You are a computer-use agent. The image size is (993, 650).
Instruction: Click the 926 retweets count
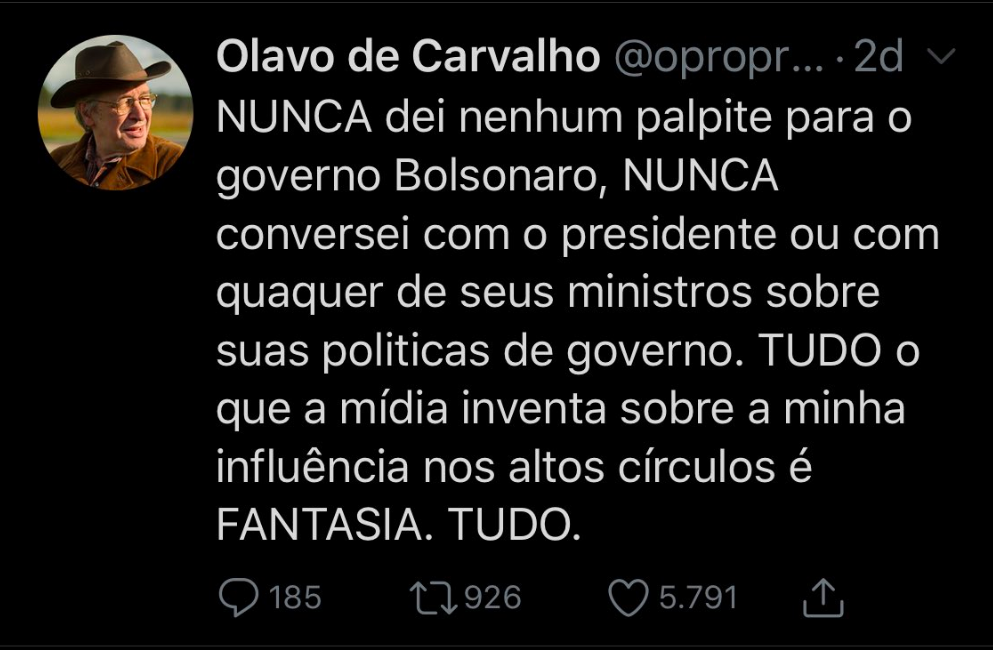pyautogui.click(x=493, y=598)
